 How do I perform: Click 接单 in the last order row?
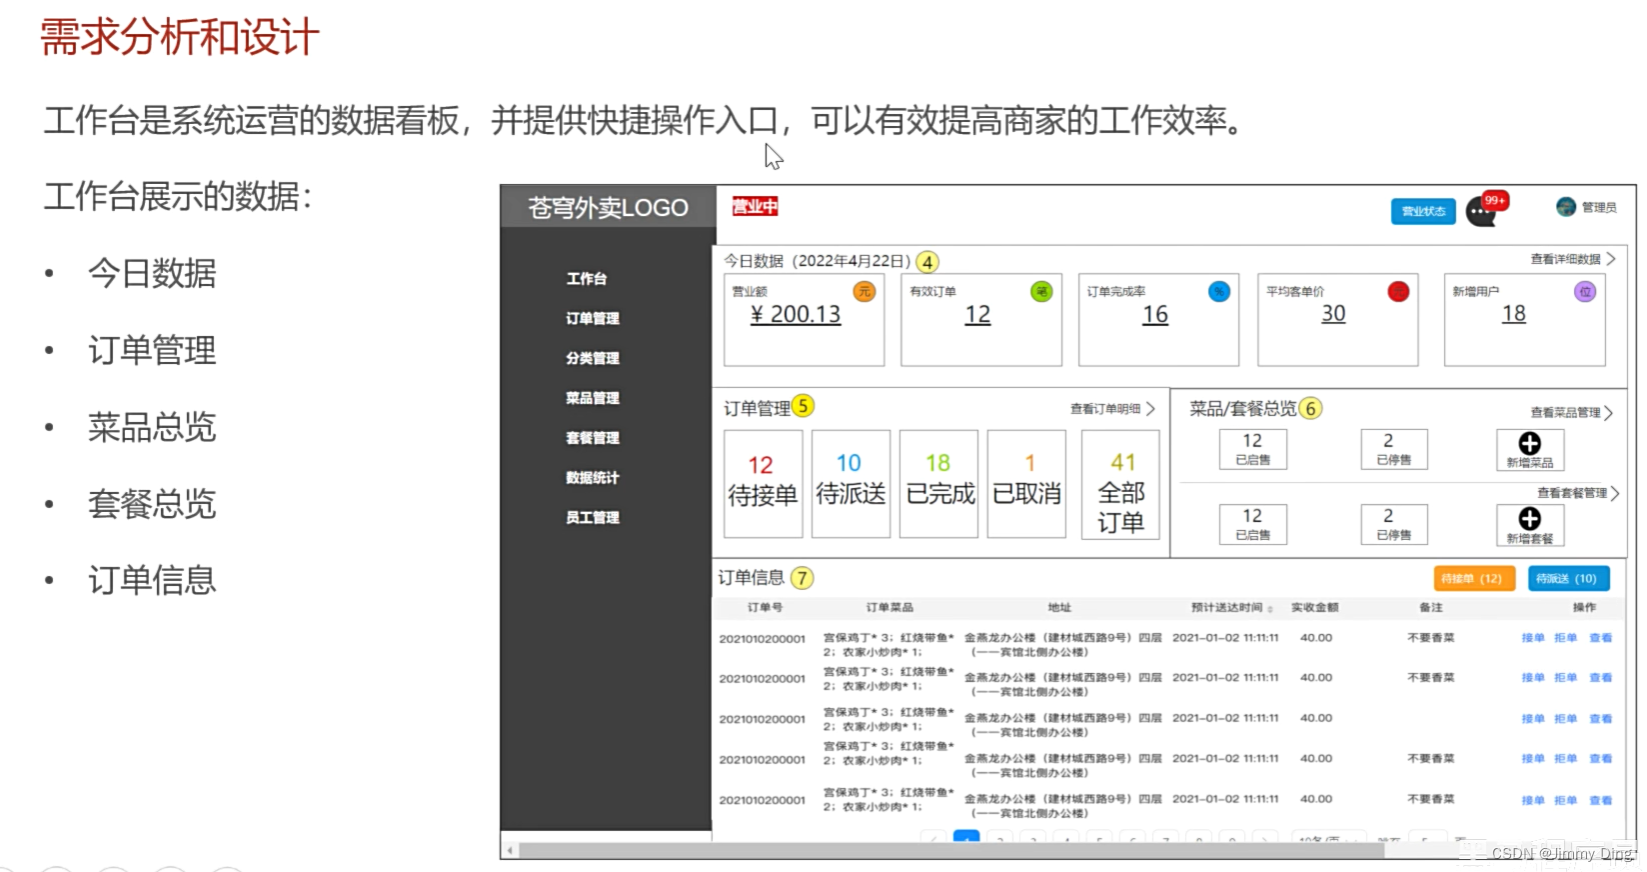[x=1533, y=800]
